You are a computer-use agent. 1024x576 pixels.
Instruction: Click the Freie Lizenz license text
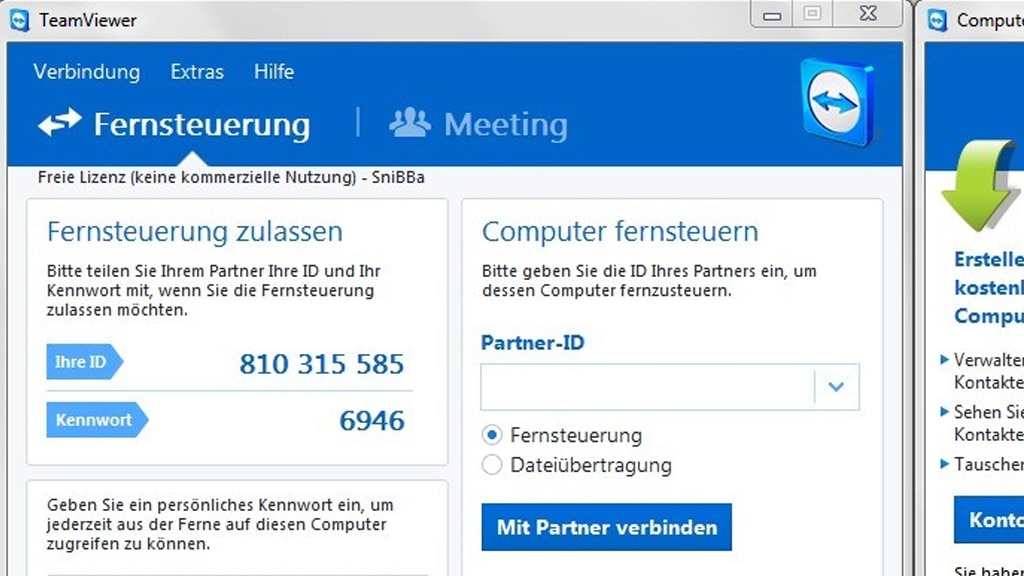coord(231,178)
